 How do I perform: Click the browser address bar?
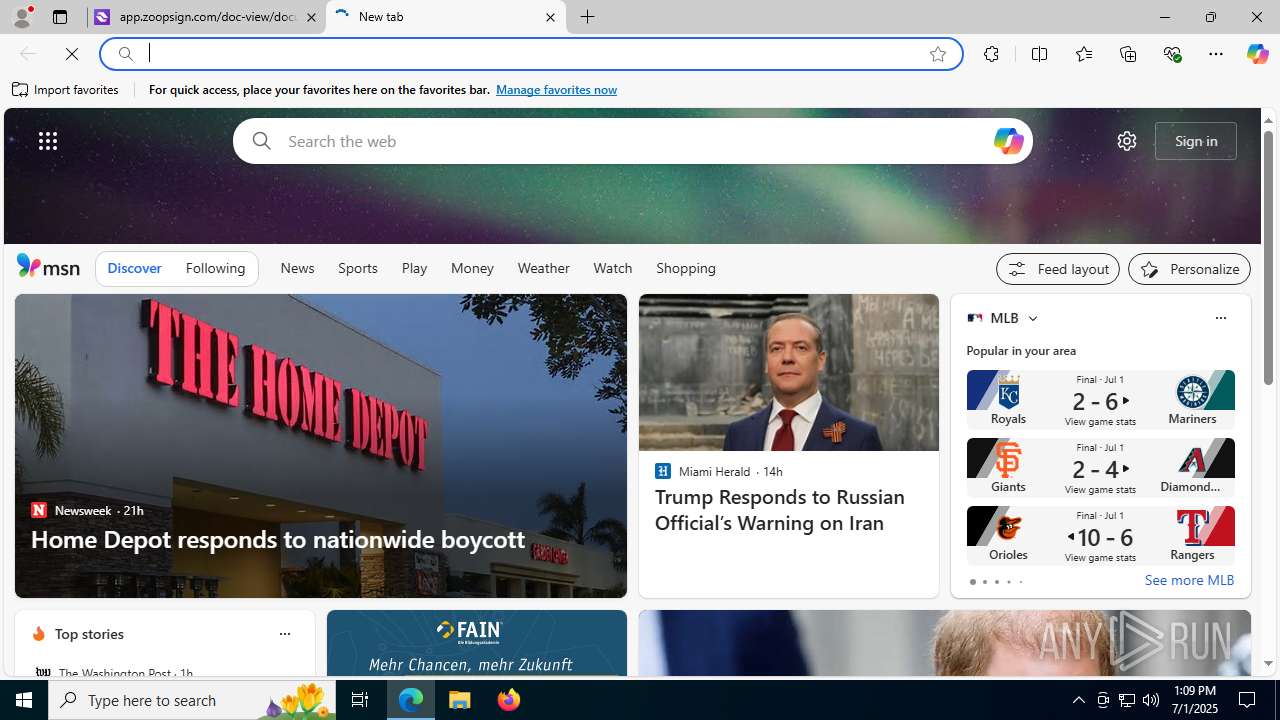pyautogui.click(x=530, y=54)
